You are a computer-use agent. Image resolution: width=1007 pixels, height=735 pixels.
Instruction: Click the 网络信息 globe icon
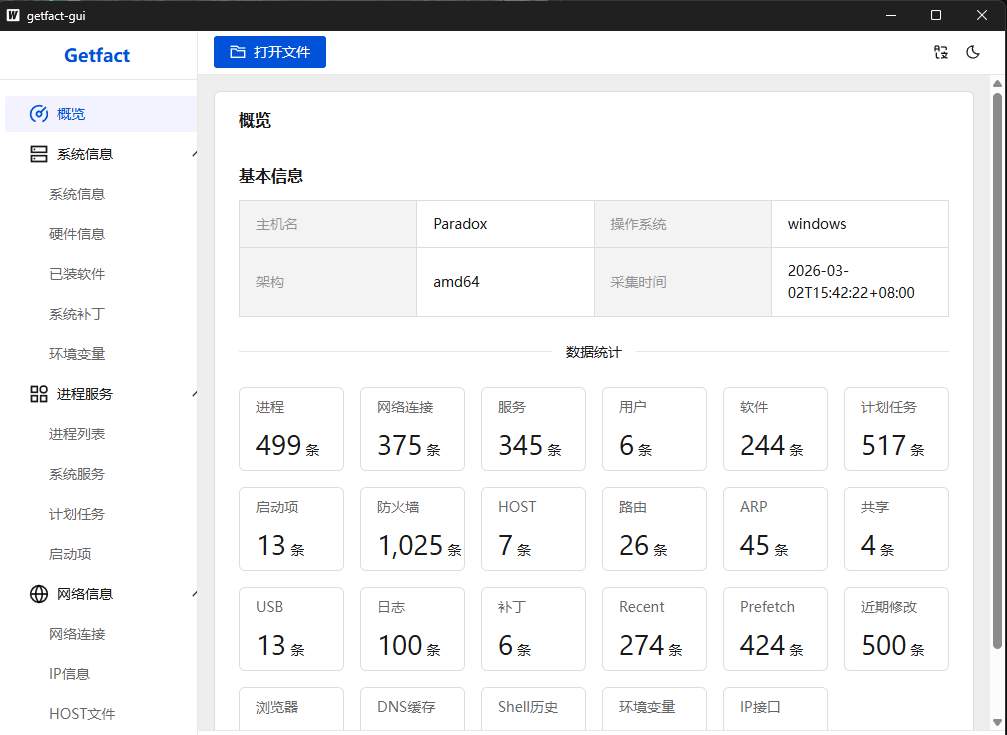pyautogui.click(x=39, y=594)
